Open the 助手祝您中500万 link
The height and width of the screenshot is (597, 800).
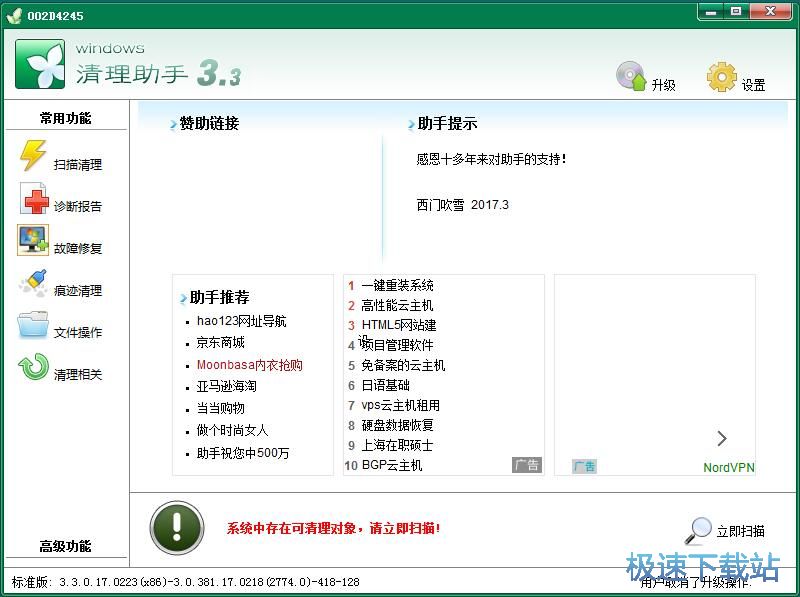pyautogui.click(x=243, y=453)
